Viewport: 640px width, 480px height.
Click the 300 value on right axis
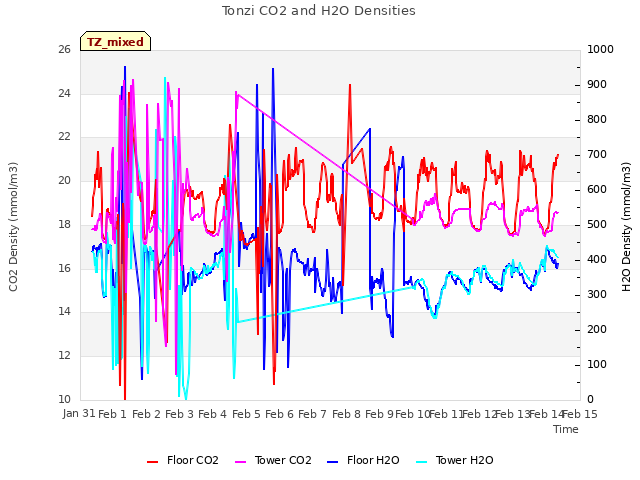597,295
